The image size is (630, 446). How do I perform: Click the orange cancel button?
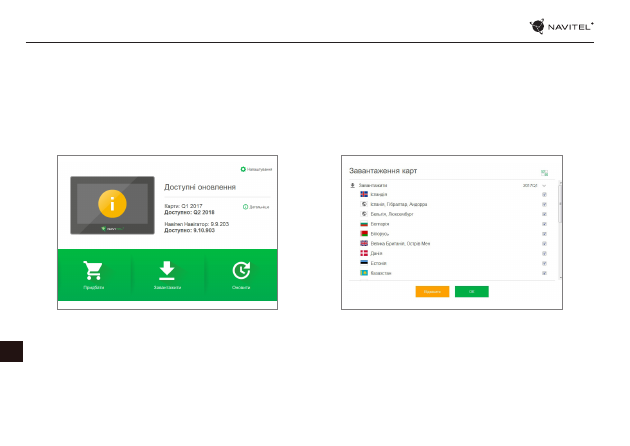click(432, 292)
